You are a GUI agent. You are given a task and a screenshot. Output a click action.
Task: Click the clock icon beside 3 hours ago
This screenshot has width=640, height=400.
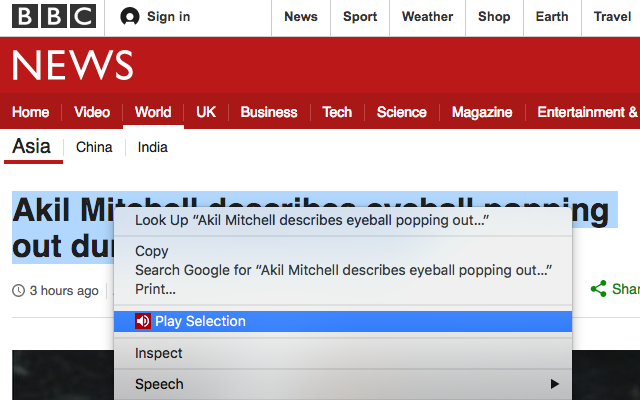coord(18,291)
